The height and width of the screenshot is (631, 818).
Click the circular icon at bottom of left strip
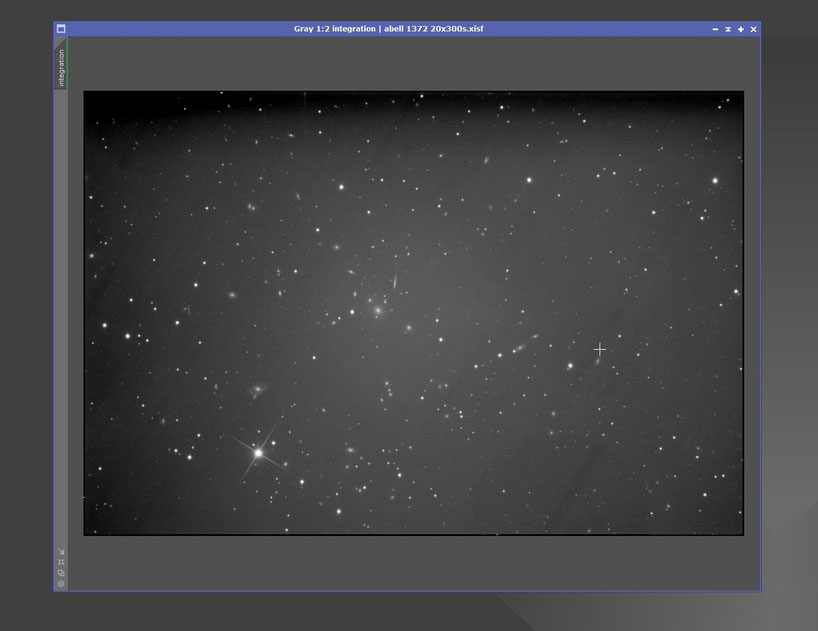(x=61, y=584)
